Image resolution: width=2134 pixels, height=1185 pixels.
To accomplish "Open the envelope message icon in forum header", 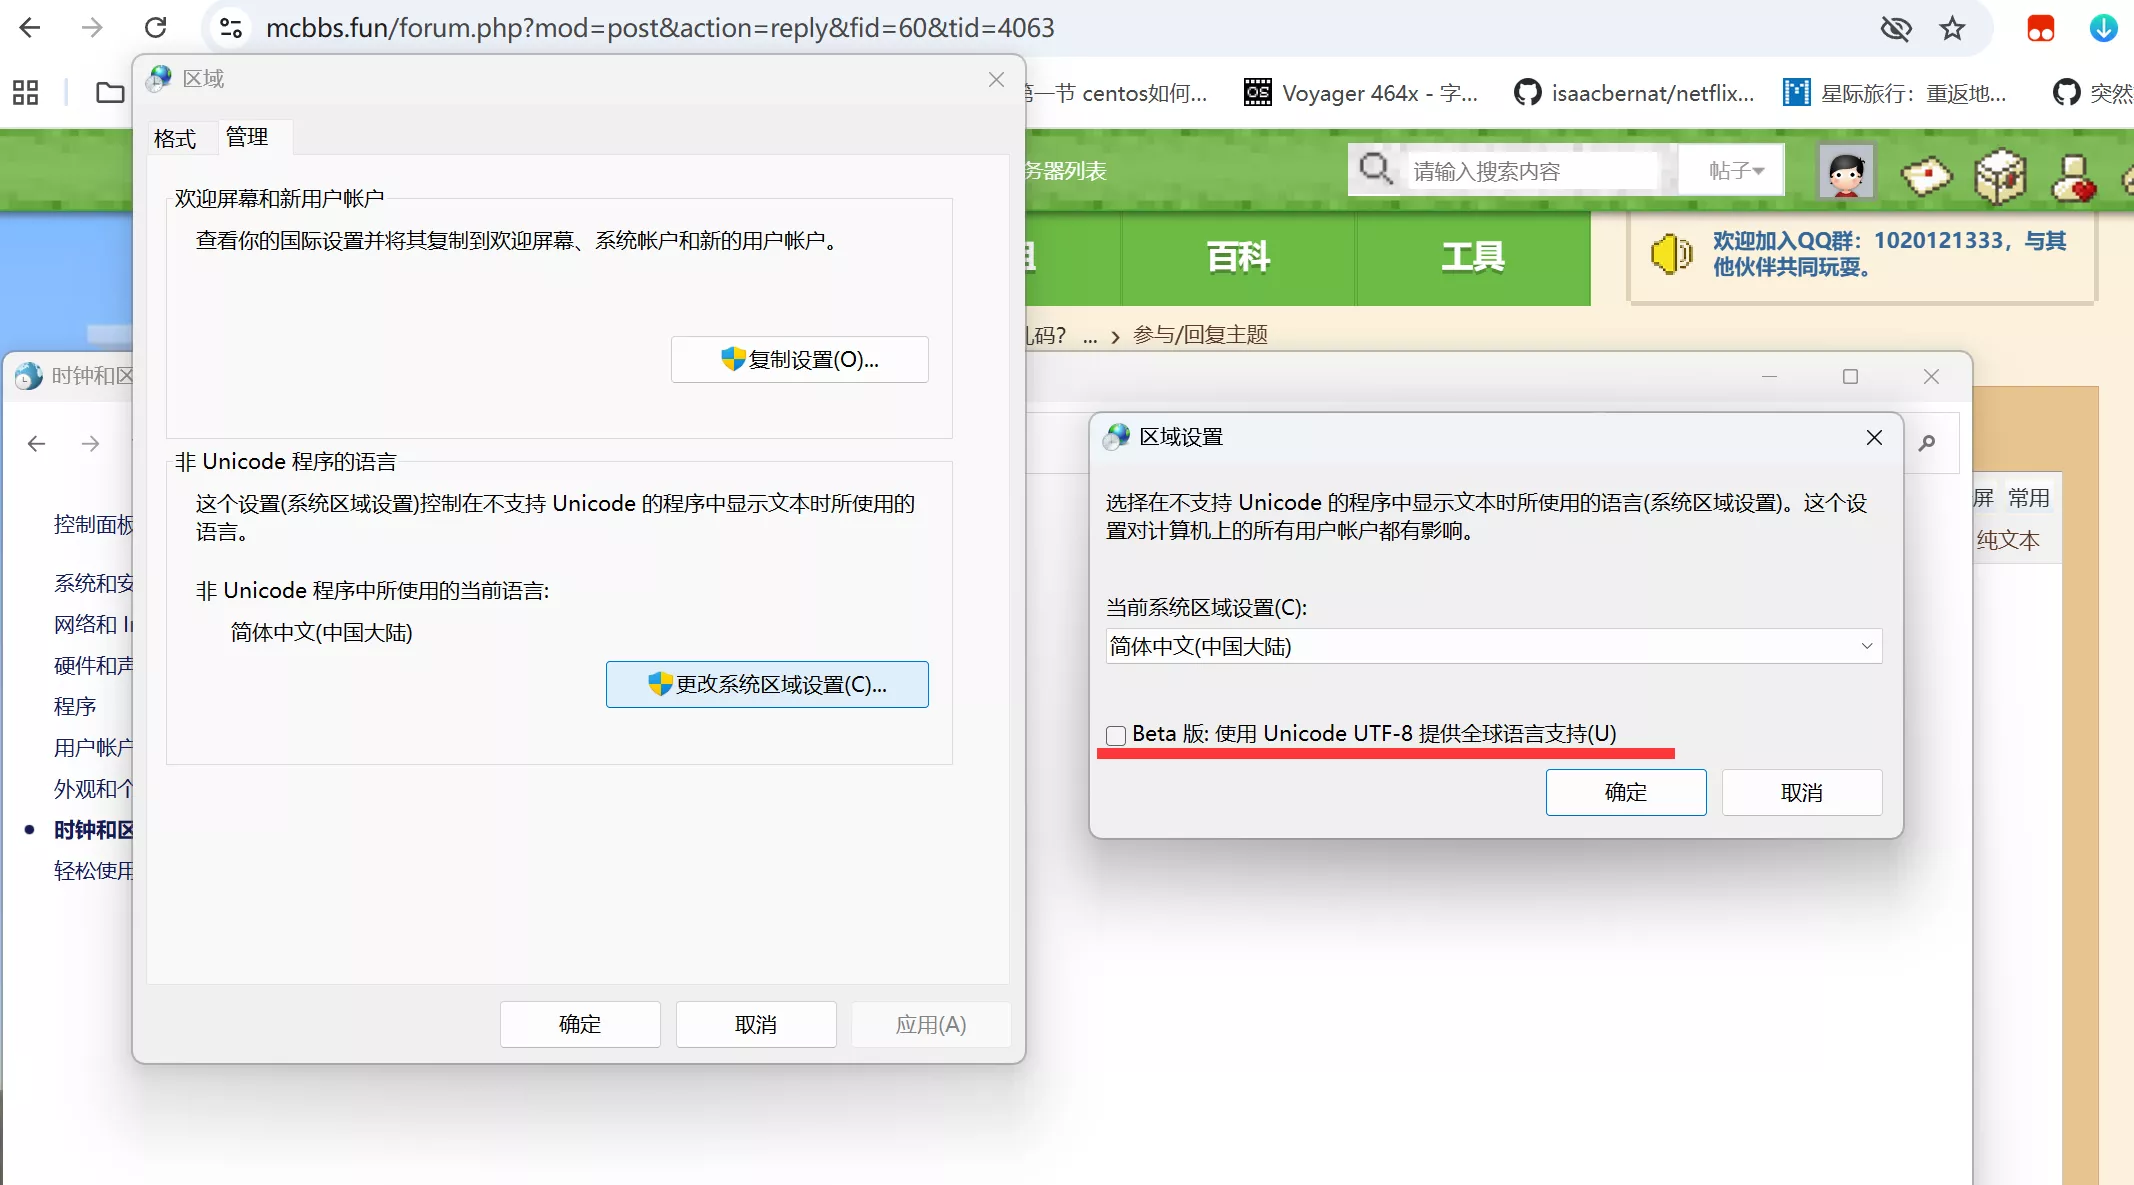I will click(1925, 176).
